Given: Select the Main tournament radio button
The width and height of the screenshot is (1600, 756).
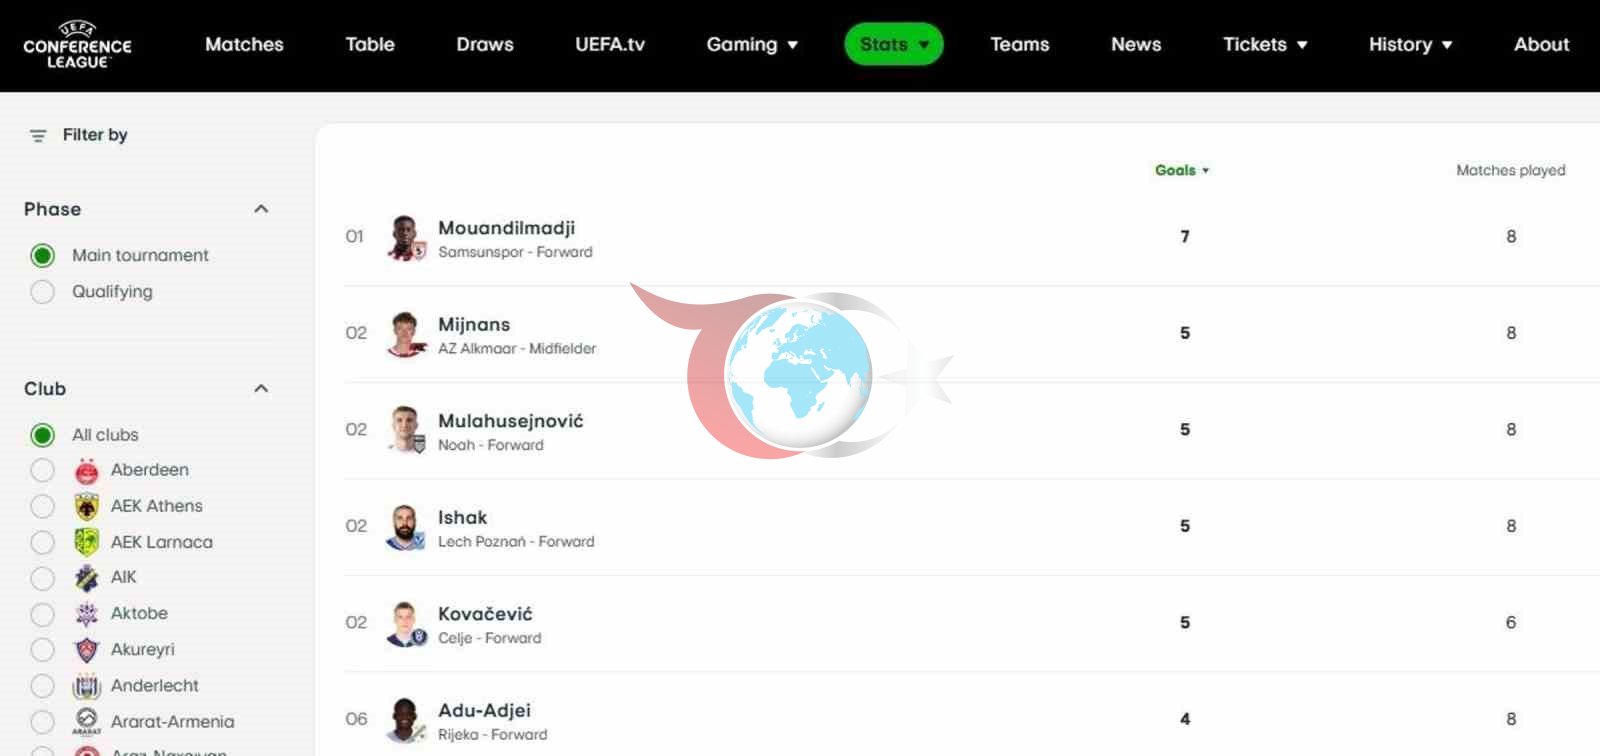Looking at the screenshot, I should 42,256.
